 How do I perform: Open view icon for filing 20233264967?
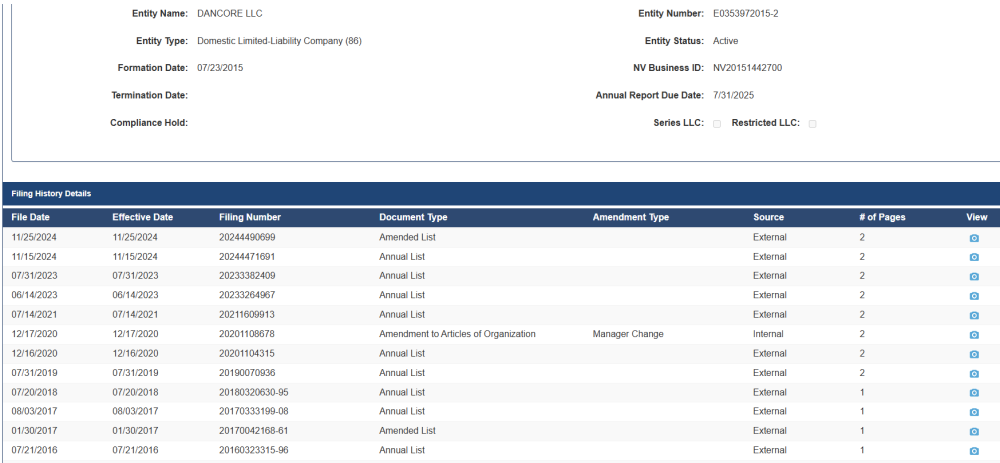[x=974, y=296]
